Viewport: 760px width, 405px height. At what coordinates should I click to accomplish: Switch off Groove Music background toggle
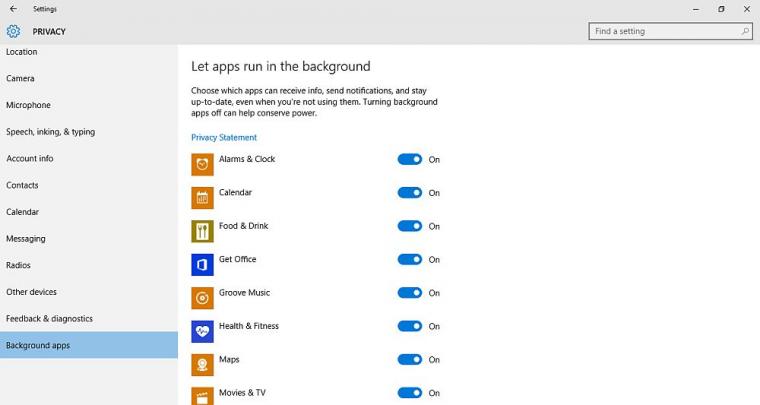[410, 293]
